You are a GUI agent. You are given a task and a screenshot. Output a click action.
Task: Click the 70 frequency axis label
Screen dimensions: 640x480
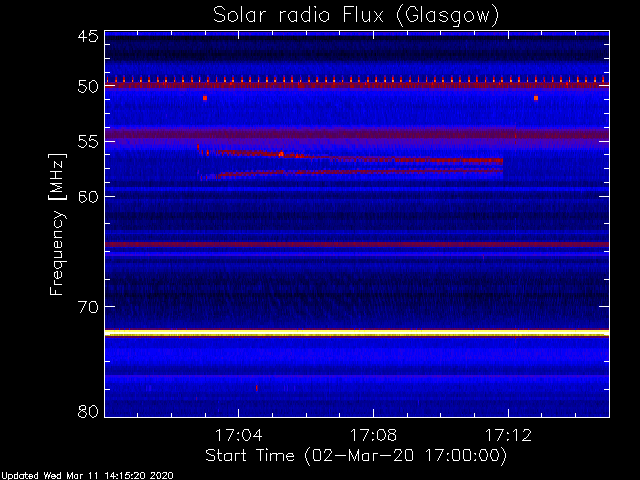click(x=88, y=307)
